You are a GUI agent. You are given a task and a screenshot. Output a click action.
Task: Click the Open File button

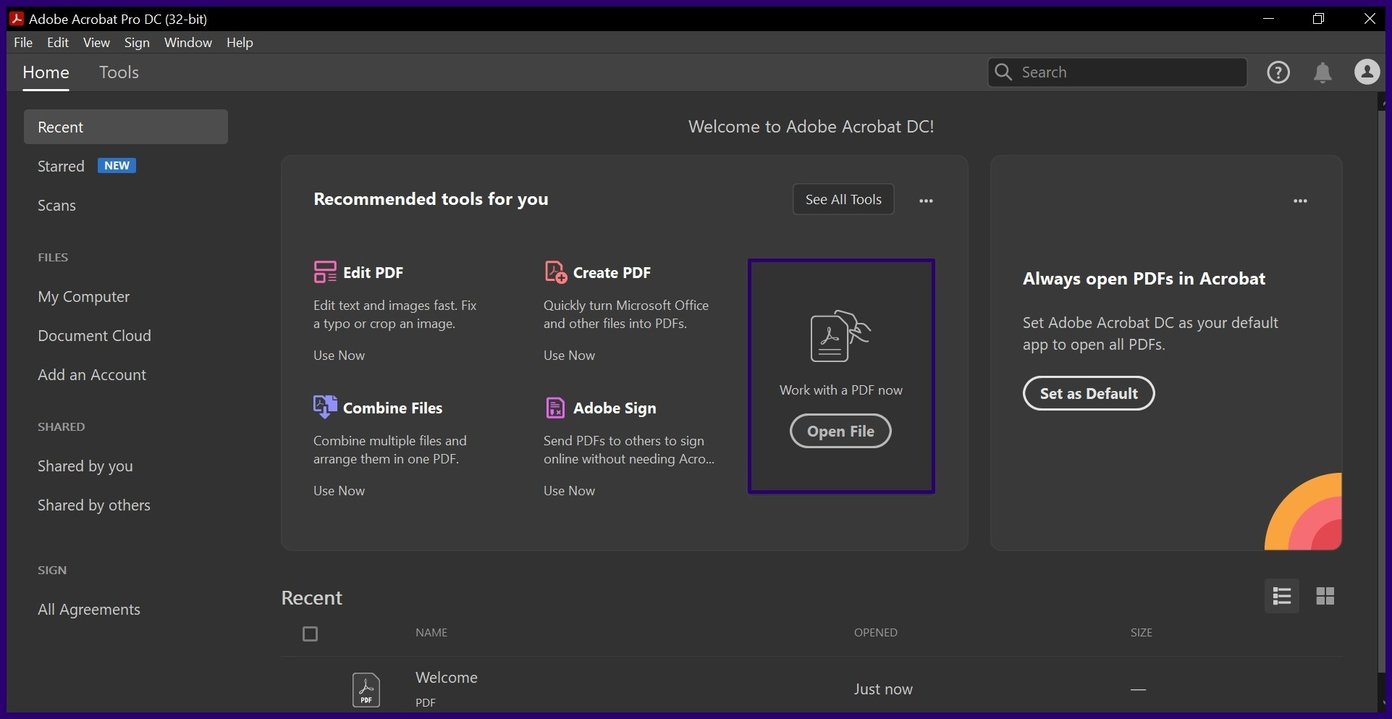tap(840, 431)
